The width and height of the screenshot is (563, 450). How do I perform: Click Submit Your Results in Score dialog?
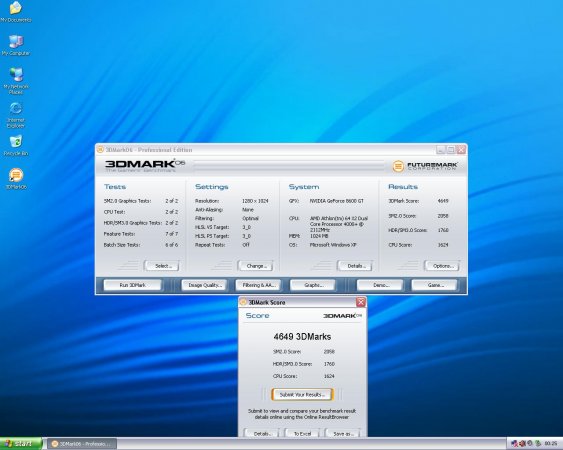pyautogui.click(x=302, y=394)
